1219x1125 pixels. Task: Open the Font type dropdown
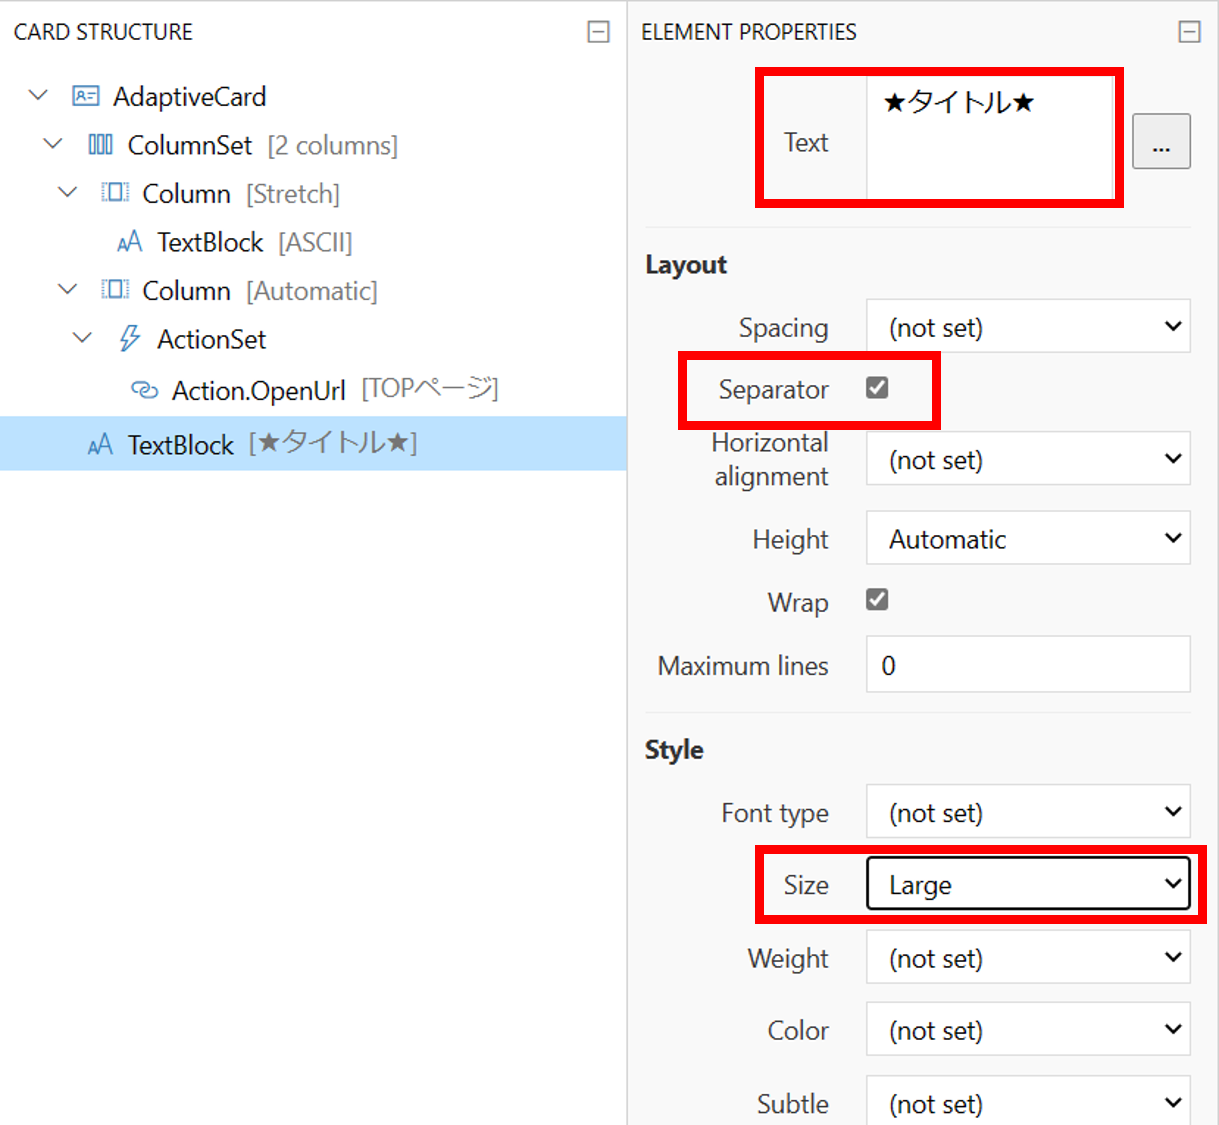(1028, 811)
